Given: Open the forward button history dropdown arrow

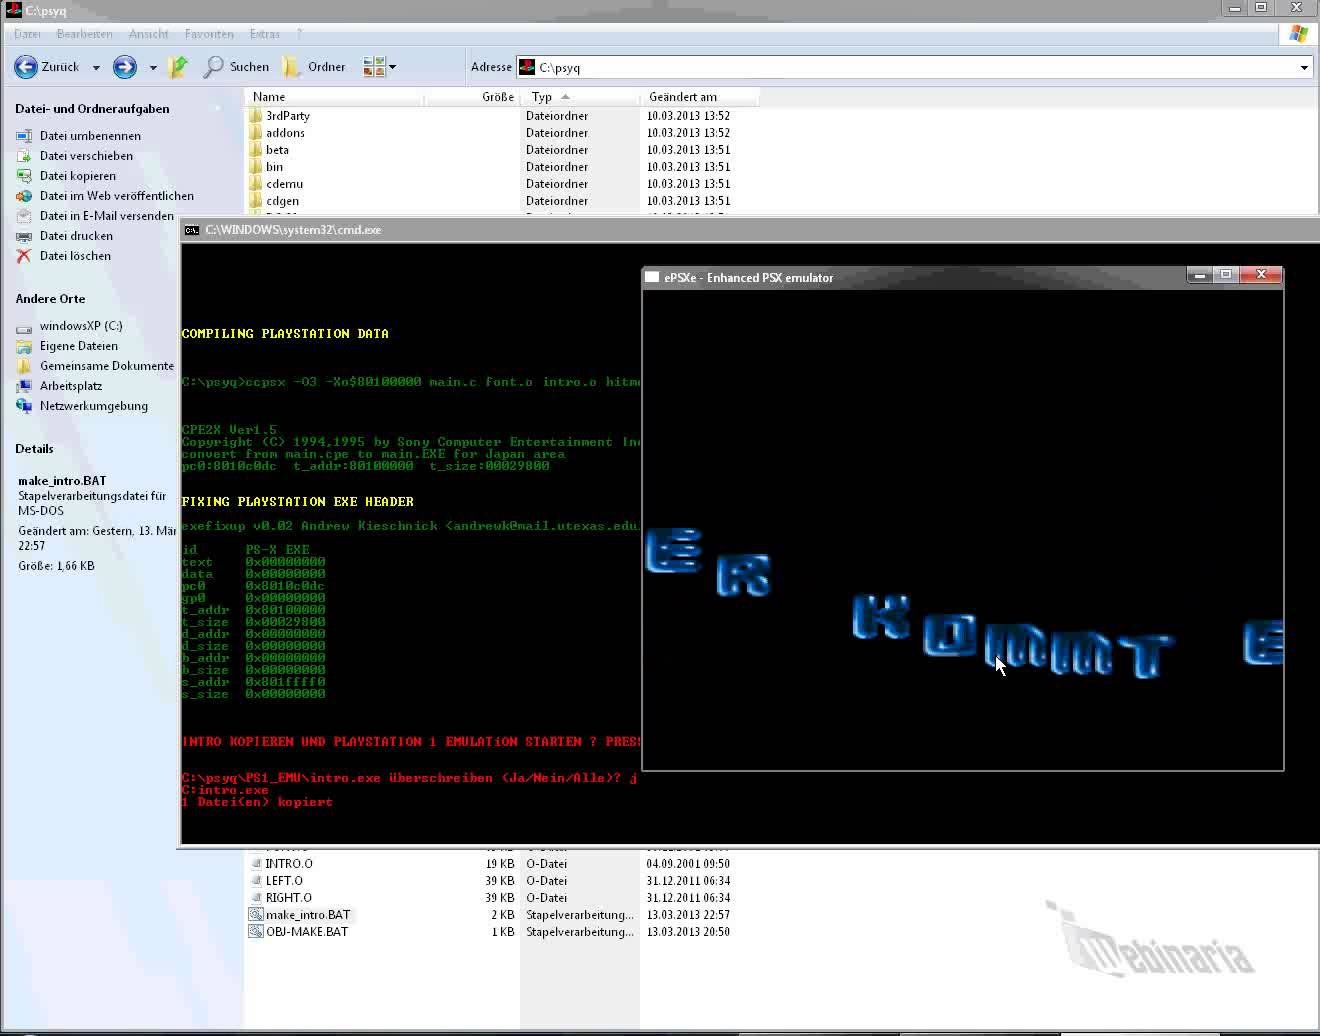Looking at the screenshot, I should click(x=153, y=68).
